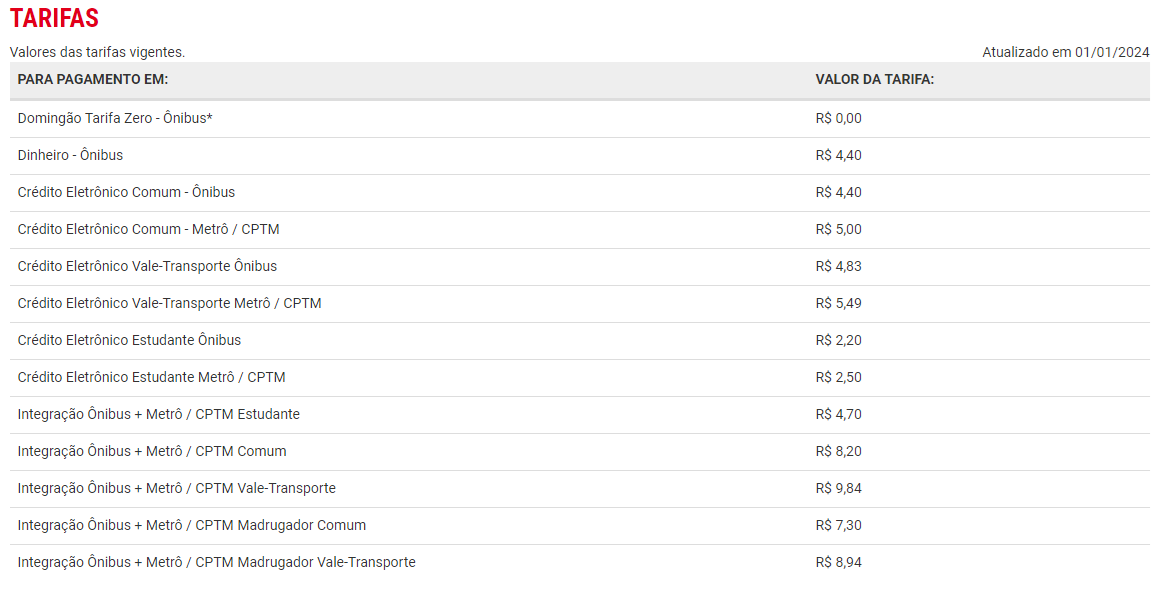
Task: Click the 'PARA PAGAMENTO EM:' column header
Action: pyautogui.click(x=93, y=80)
